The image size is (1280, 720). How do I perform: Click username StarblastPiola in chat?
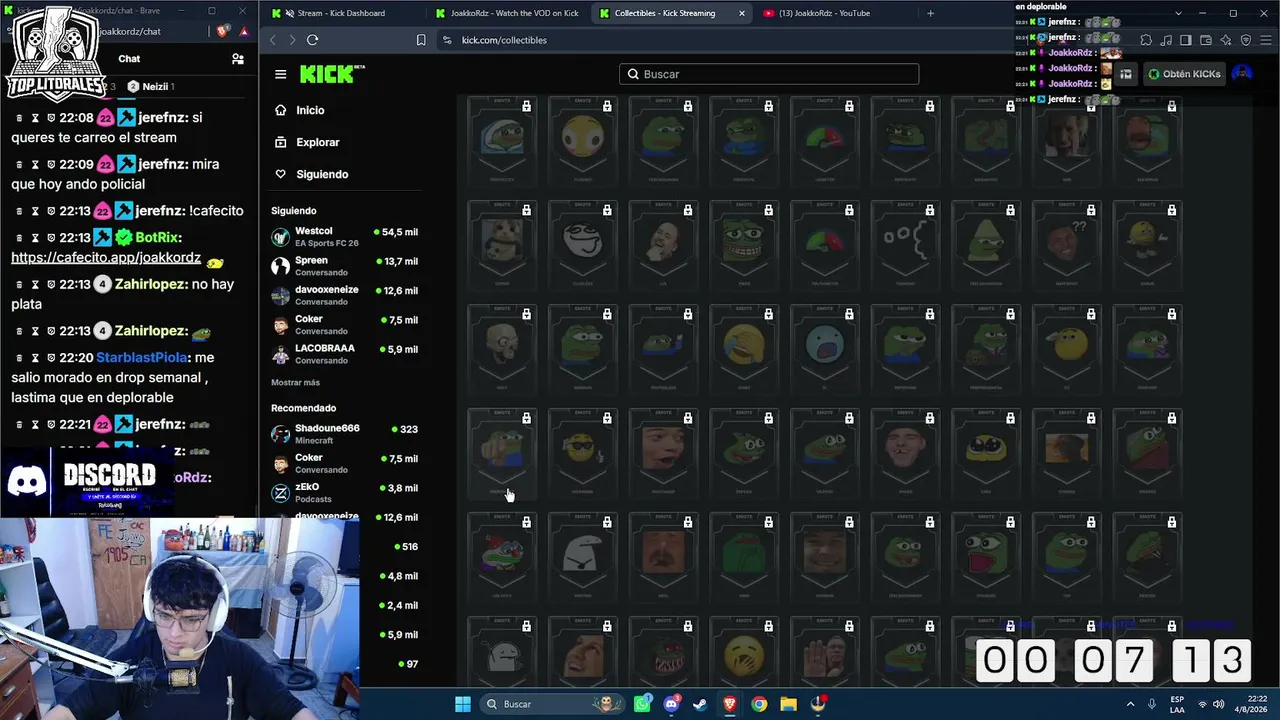141,357
